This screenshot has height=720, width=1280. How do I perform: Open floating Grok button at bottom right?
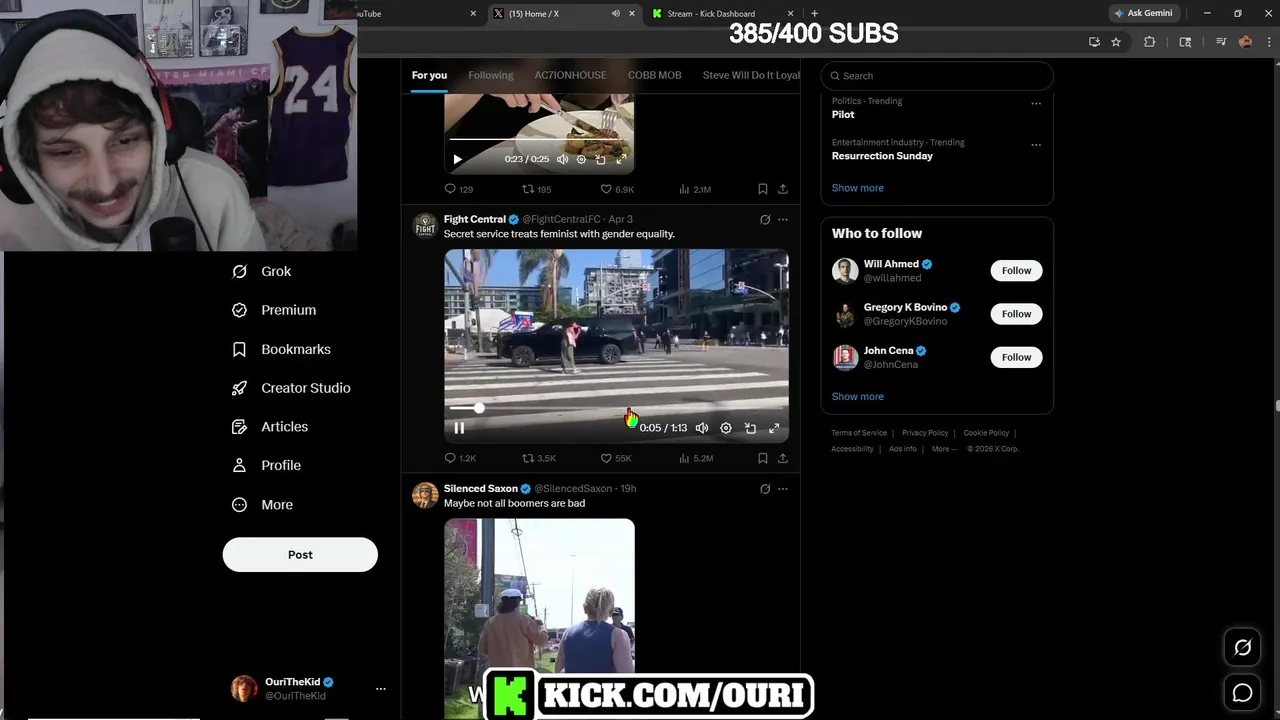pyautogui.click(x=1242, y=648)
